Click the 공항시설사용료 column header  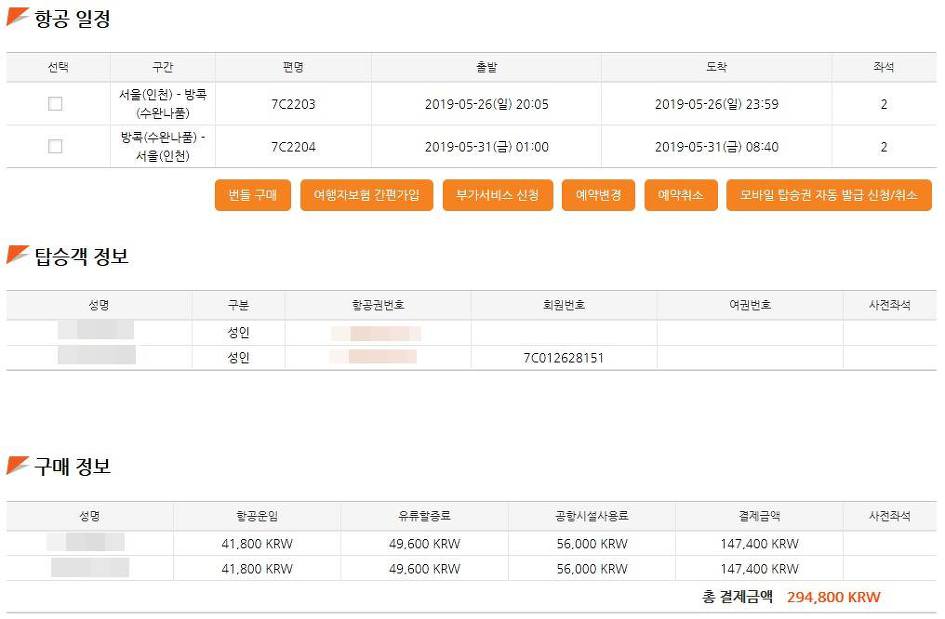pyautogui.click(x=592, y=516)
